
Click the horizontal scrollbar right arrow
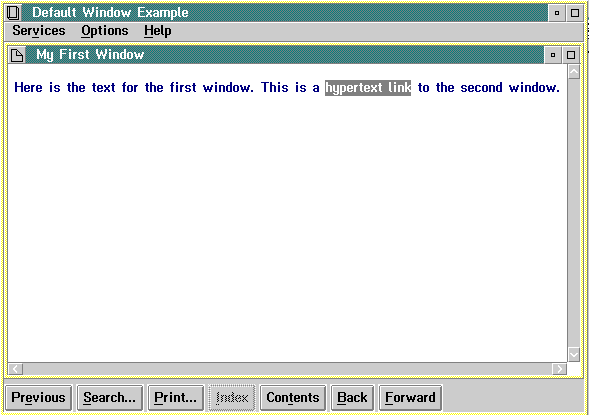(x=559, y=369)
